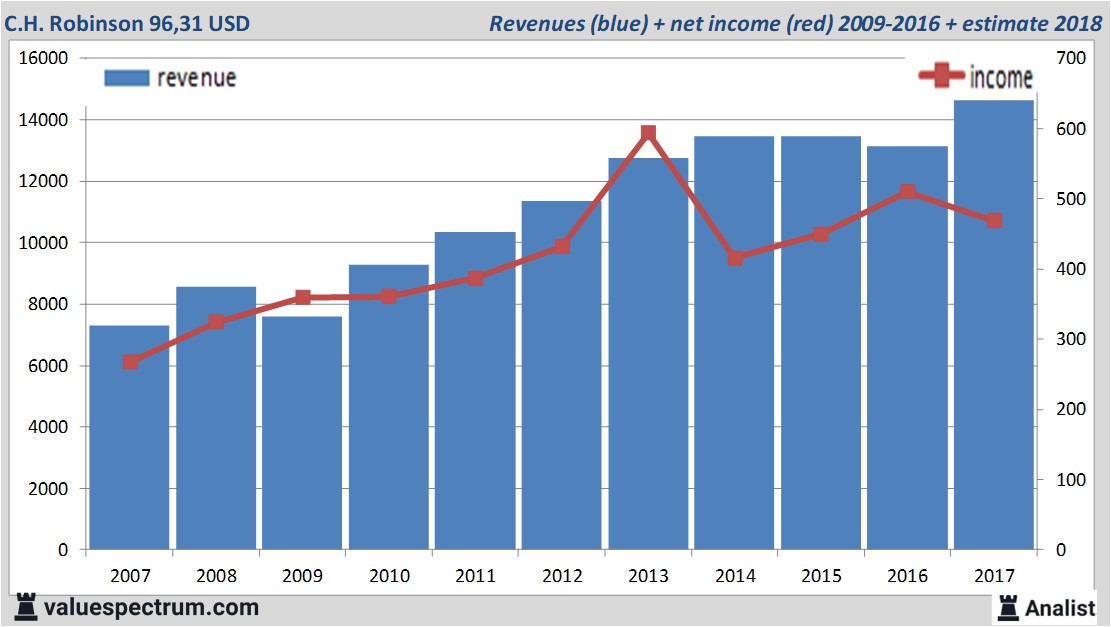Select the 2013 income peak marker
This screenshot has height=627, width=1111.
click(648, 133)
